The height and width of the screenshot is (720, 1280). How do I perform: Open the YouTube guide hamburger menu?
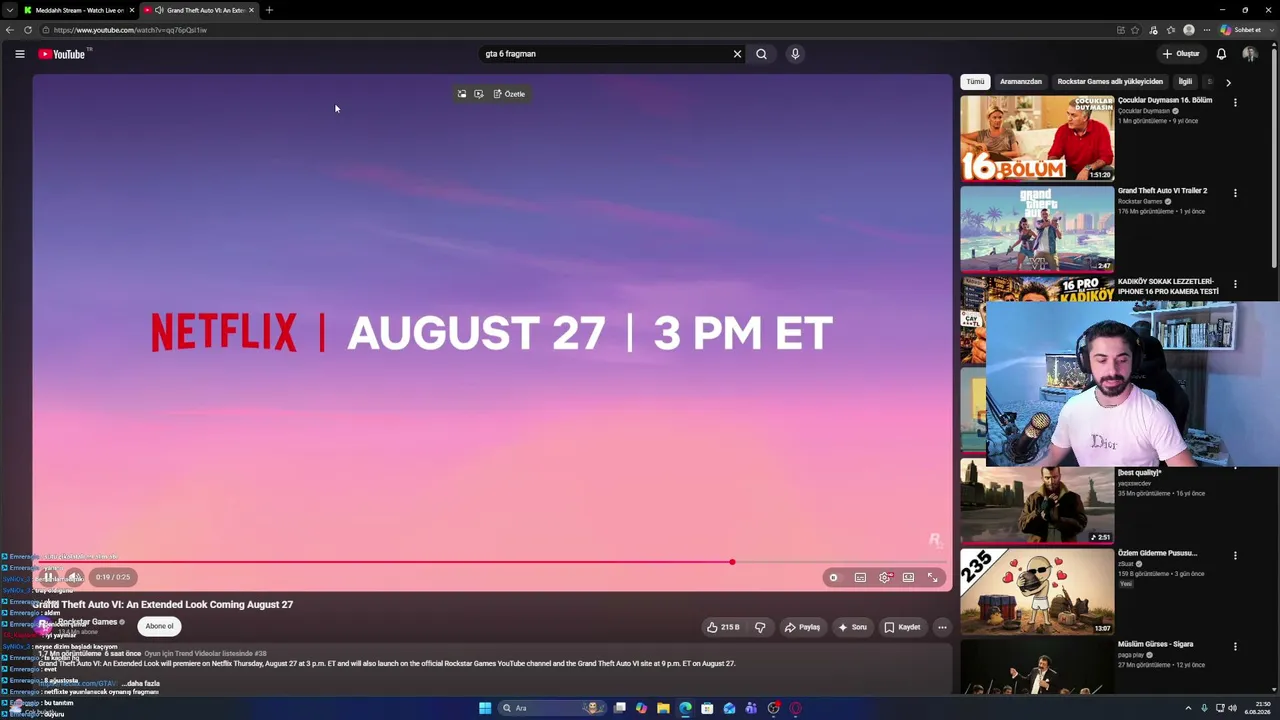point(20,54)
